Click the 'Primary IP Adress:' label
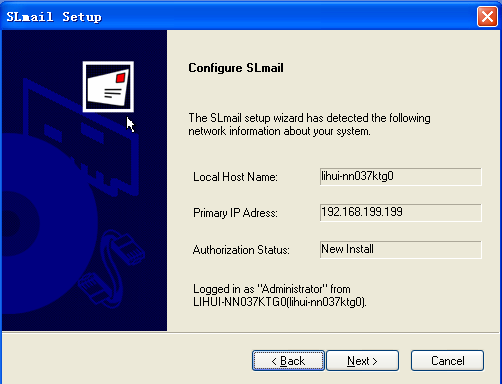Screen dimensions: 502x384 click(235, 213)
